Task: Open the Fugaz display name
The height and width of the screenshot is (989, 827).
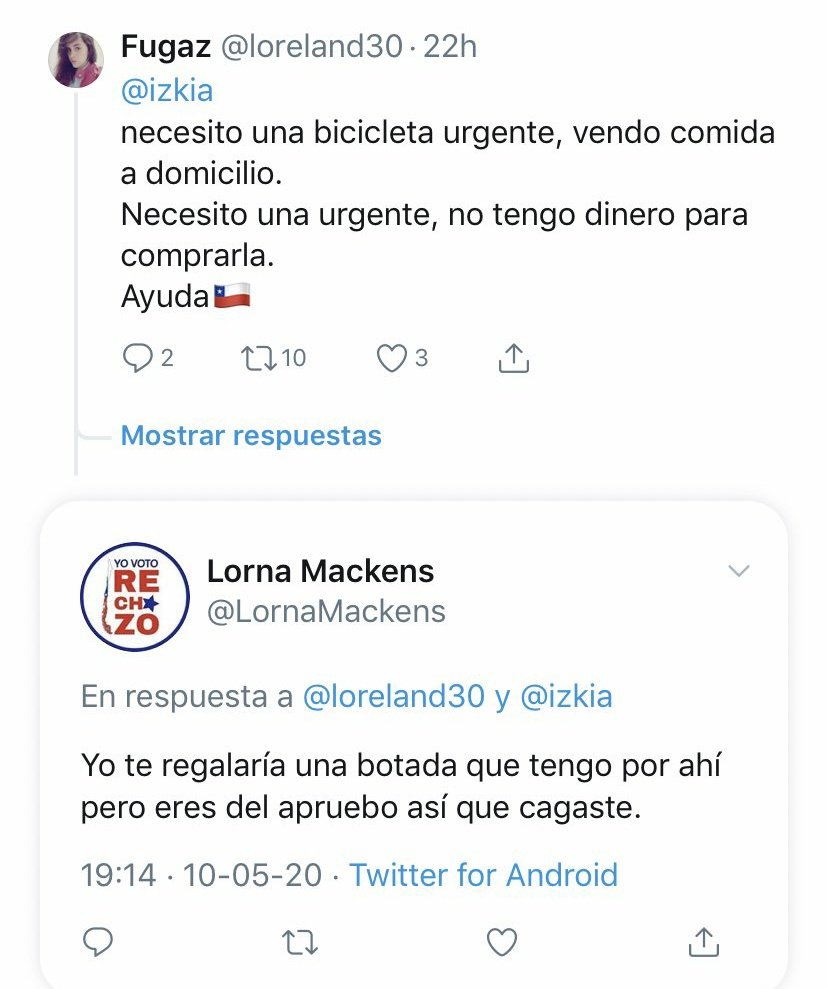Action: pos(166,46)
